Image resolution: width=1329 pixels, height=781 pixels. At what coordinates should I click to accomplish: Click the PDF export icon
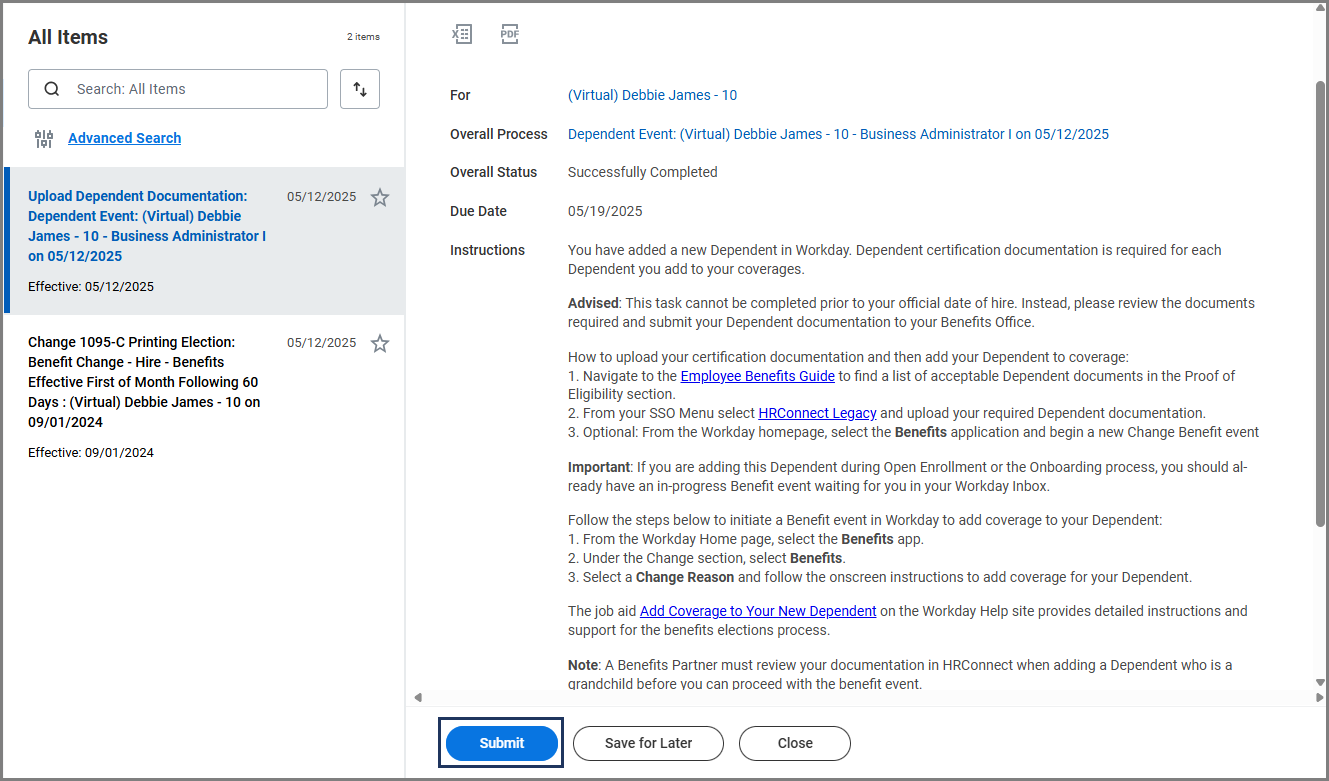tap(510, 34)
